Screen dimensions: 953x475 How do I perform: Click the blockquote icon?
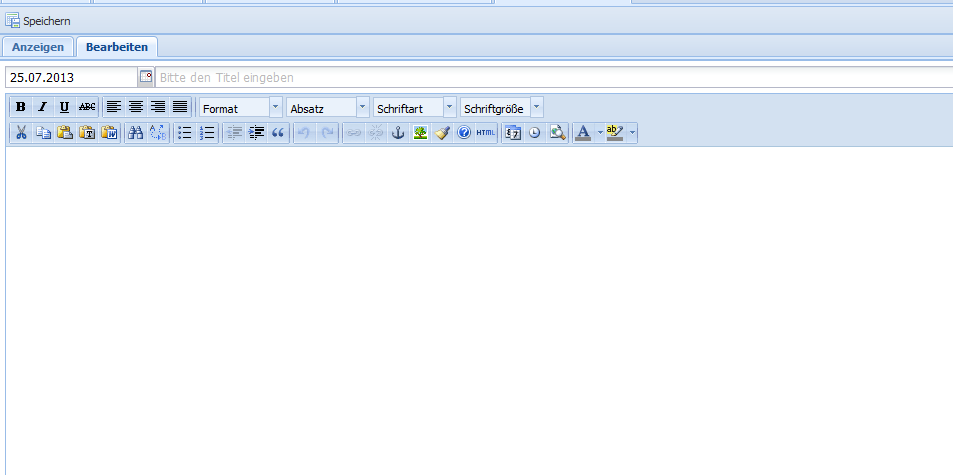[278, 133]
